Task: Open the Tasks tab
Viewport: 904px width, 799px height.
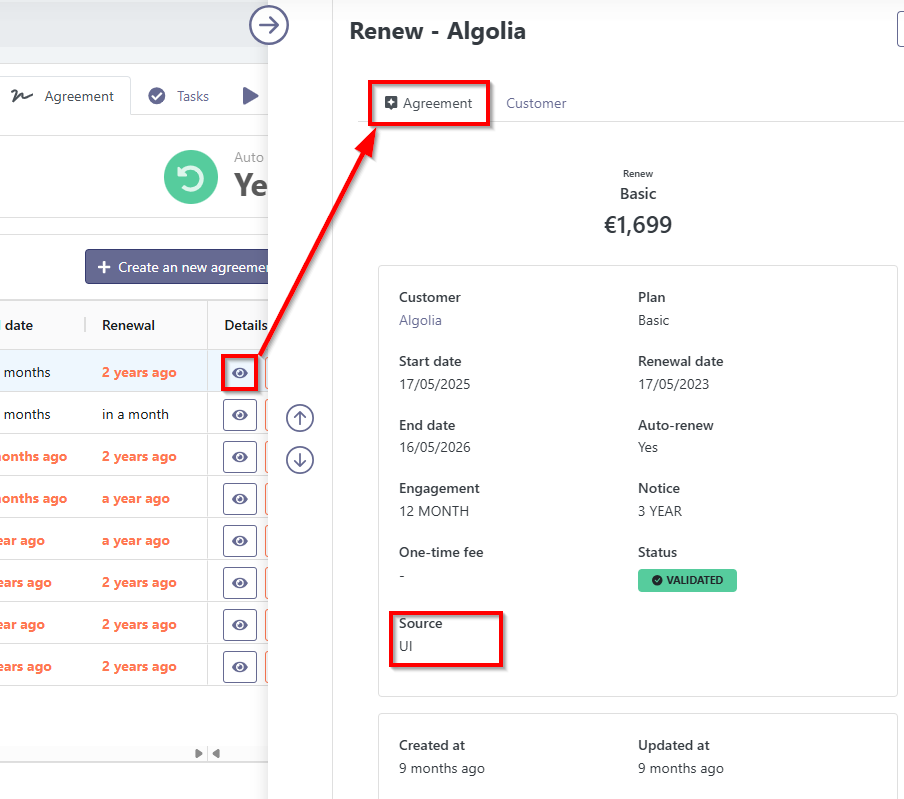Action: coord(191,96)
